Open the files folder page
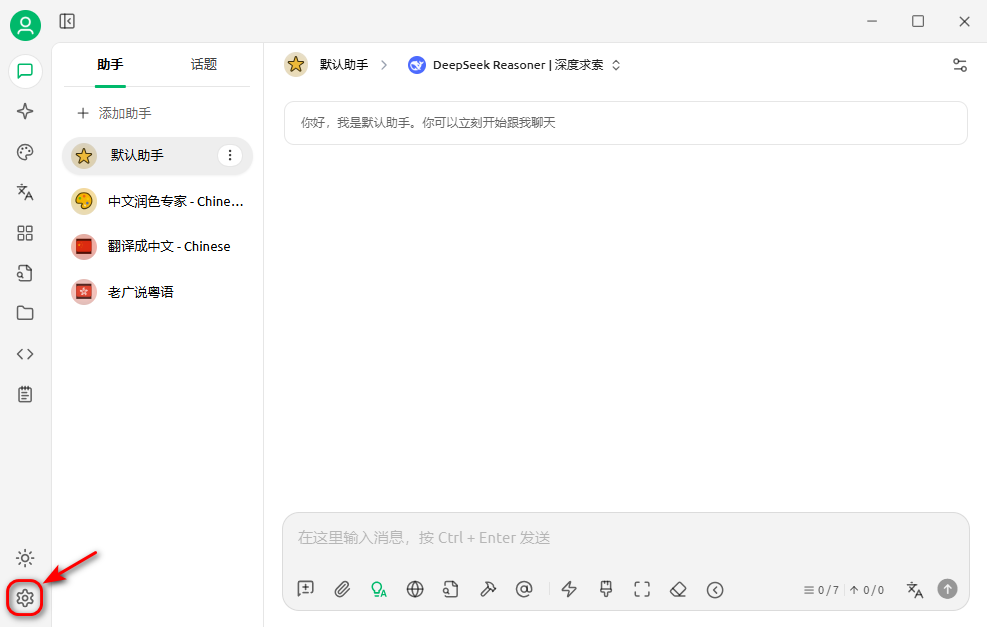987x627 pixels. pyautogui.click(x=25, y=313)
